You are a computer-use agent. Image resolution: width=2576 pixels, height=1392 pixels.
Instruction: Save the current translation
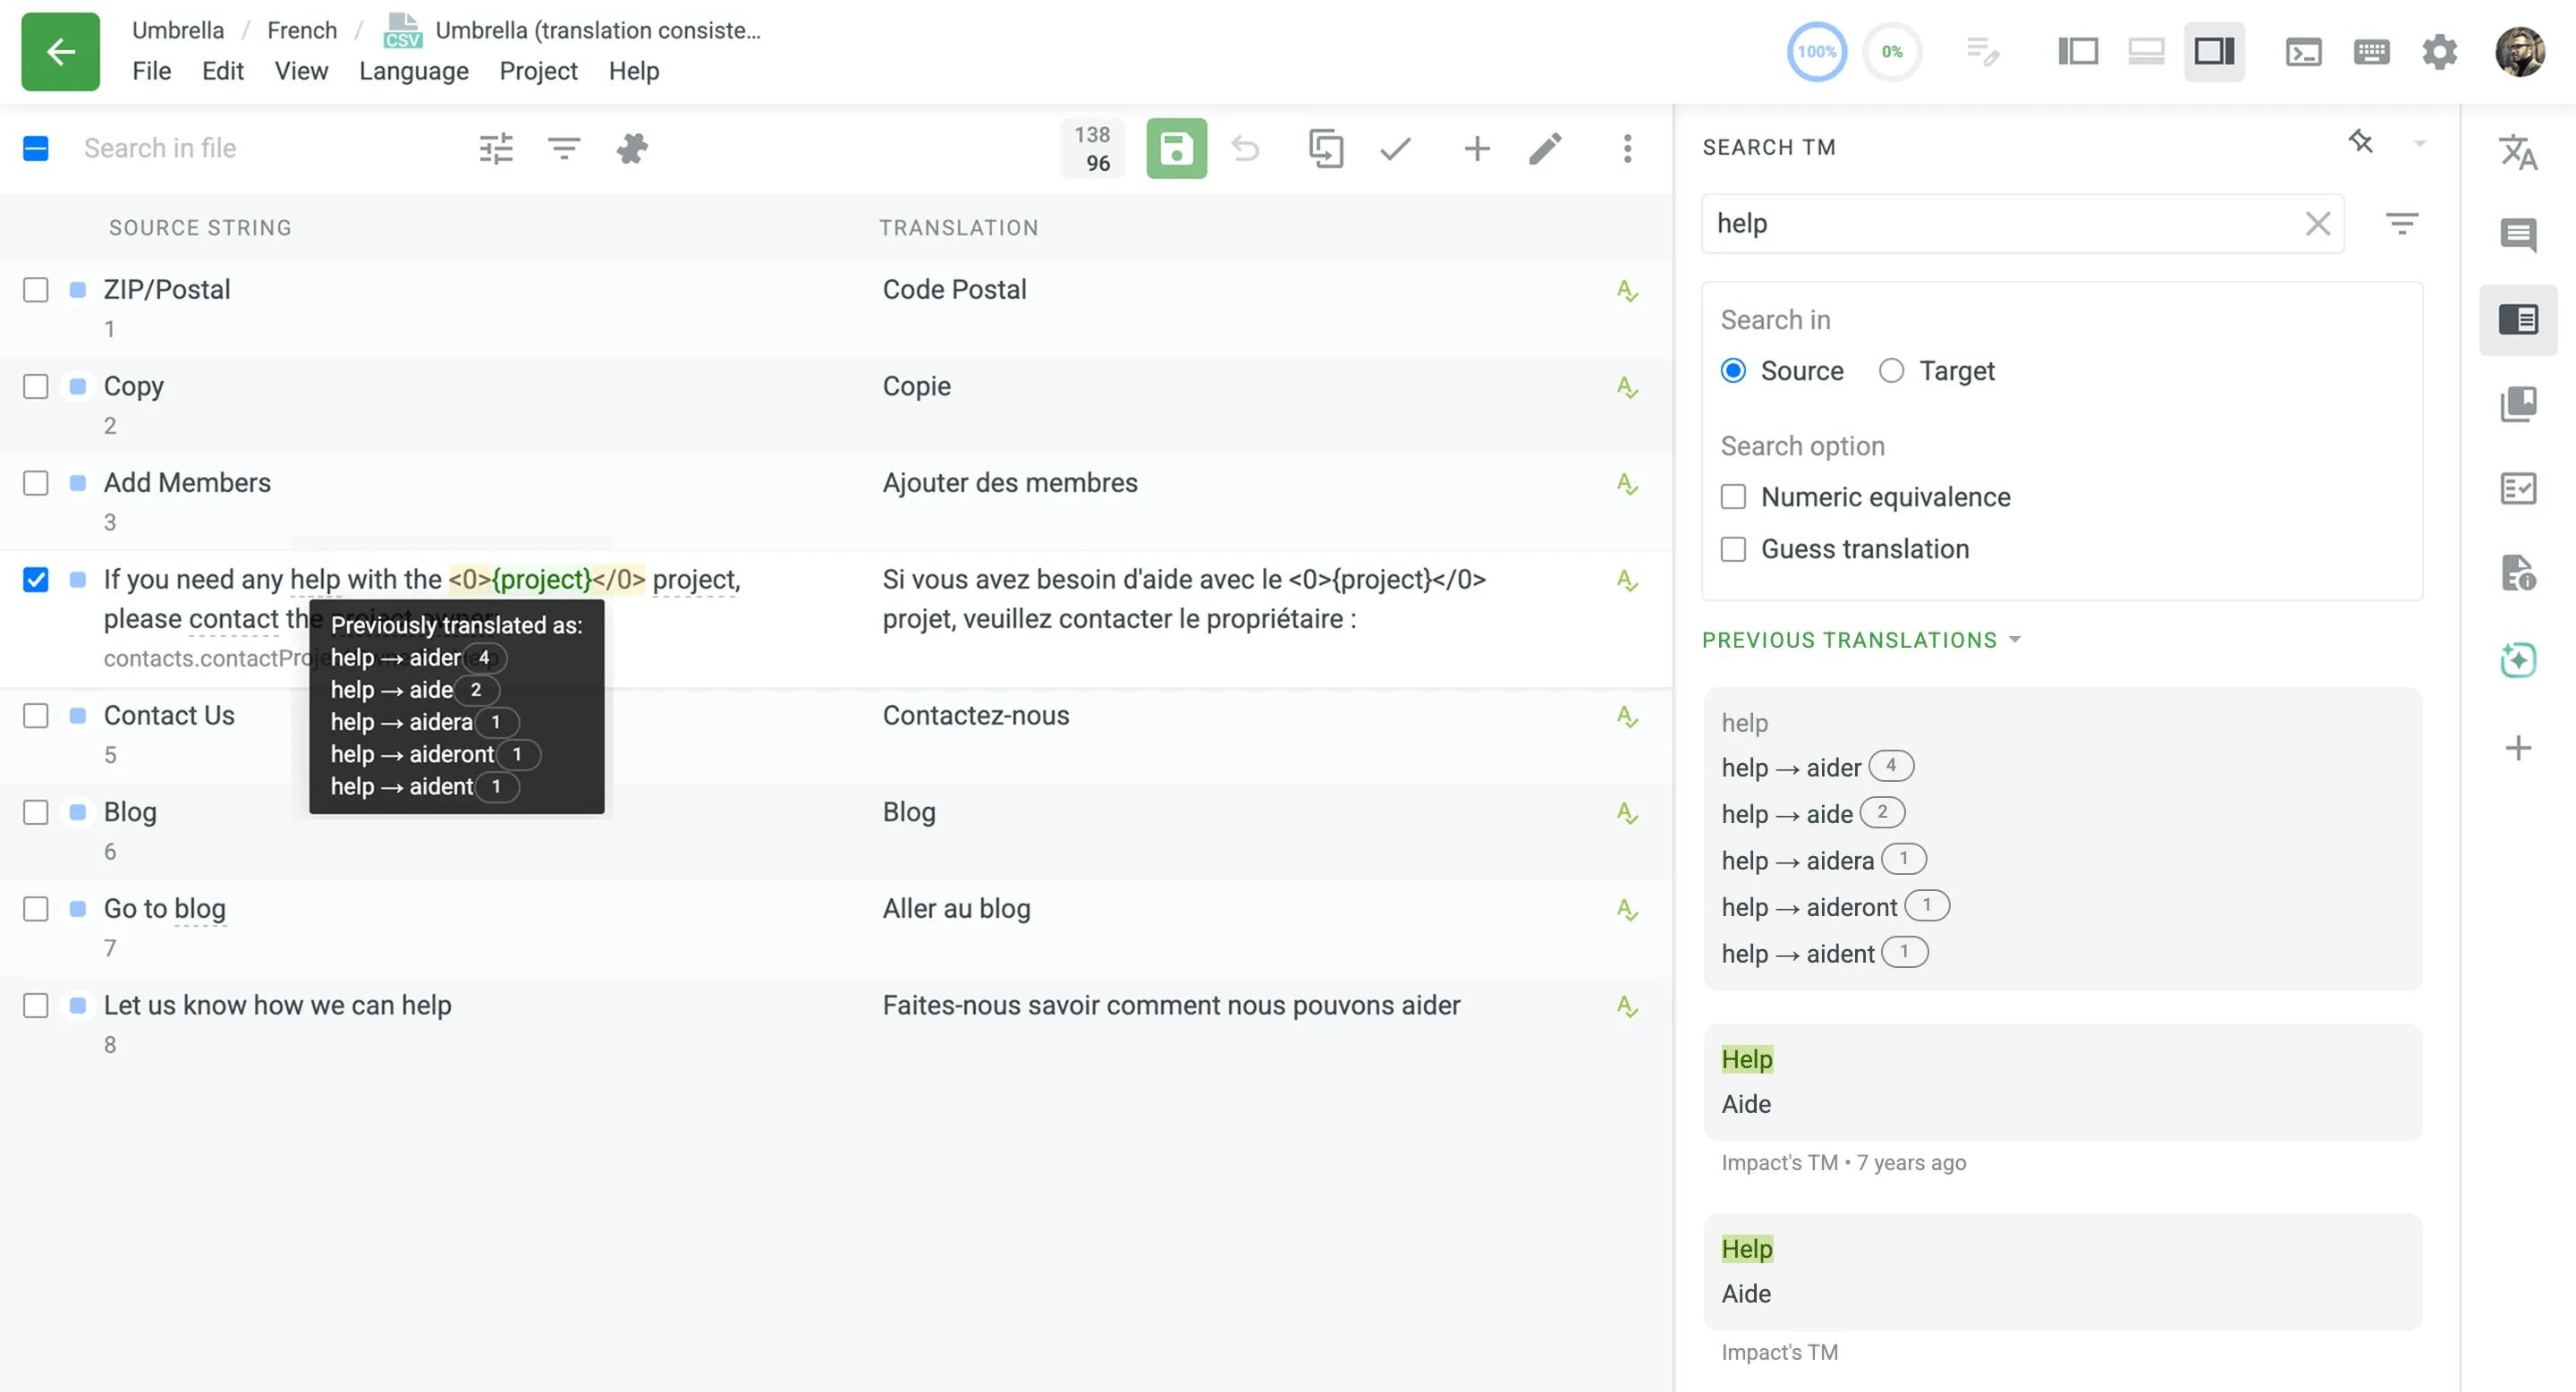(x=1177, y=148)
